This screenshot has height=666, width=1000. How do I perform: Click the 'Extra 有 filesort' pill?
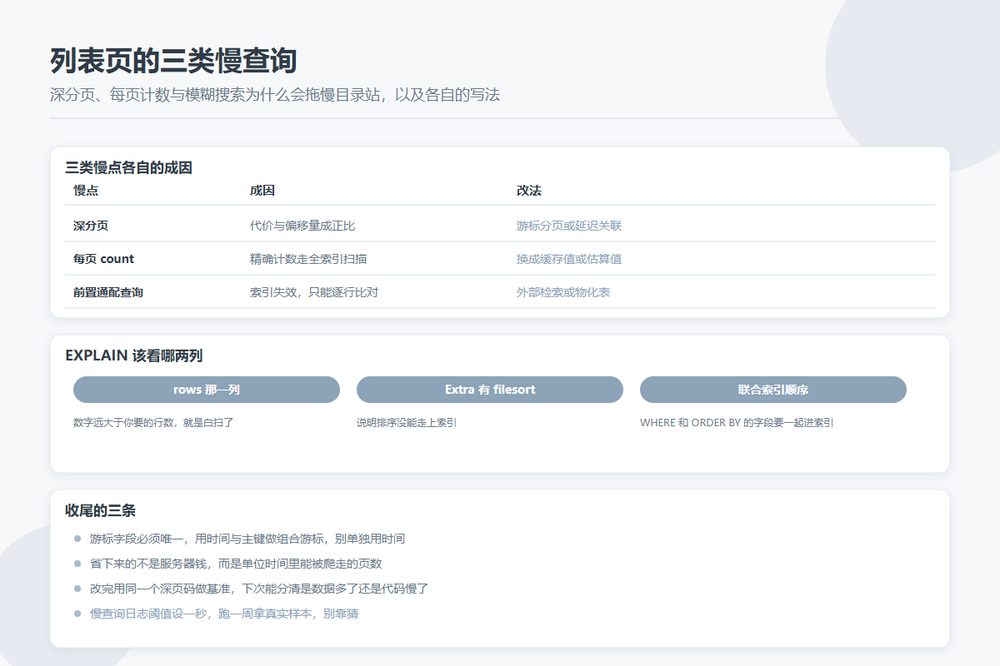coord(490,389)
